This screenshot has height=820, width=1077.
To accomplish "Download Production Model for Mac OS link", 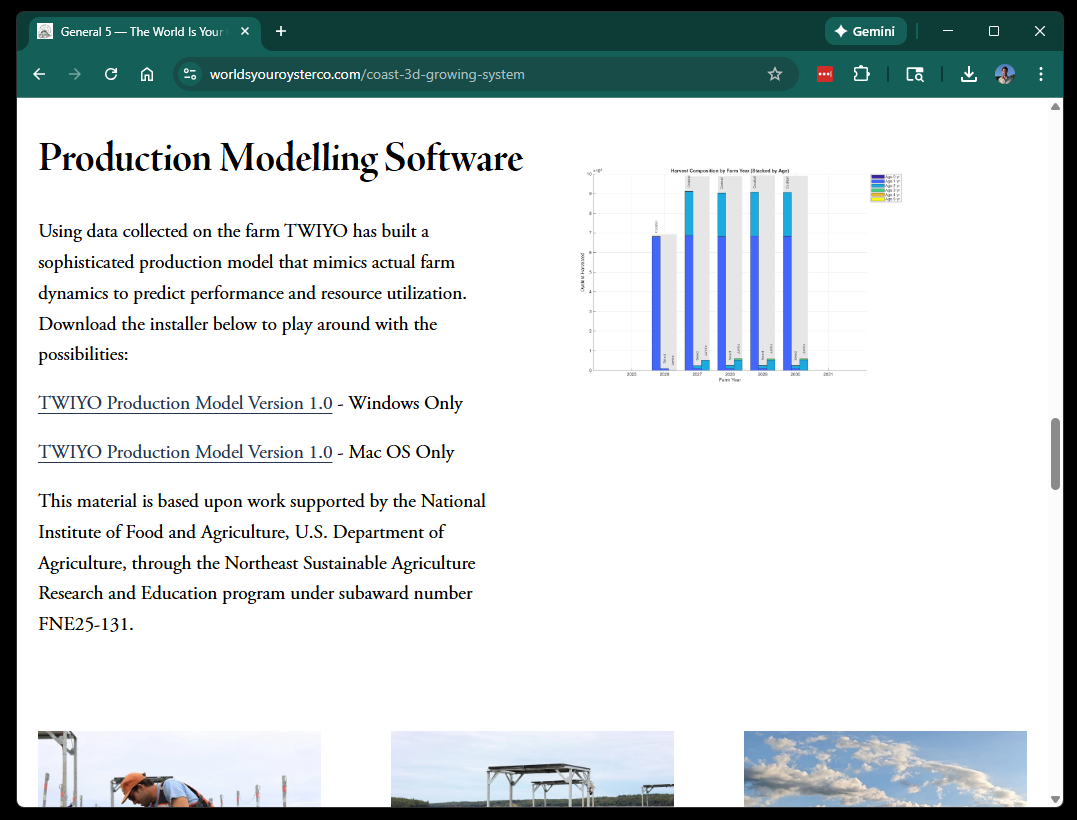I will (x=185, y=452).
